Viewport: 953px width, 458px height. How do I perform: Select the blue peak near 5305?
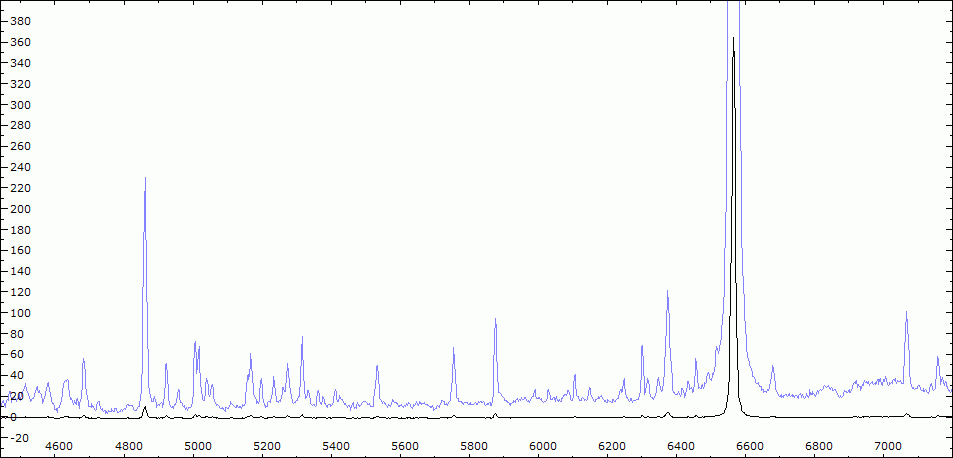(x=302, y=339)
